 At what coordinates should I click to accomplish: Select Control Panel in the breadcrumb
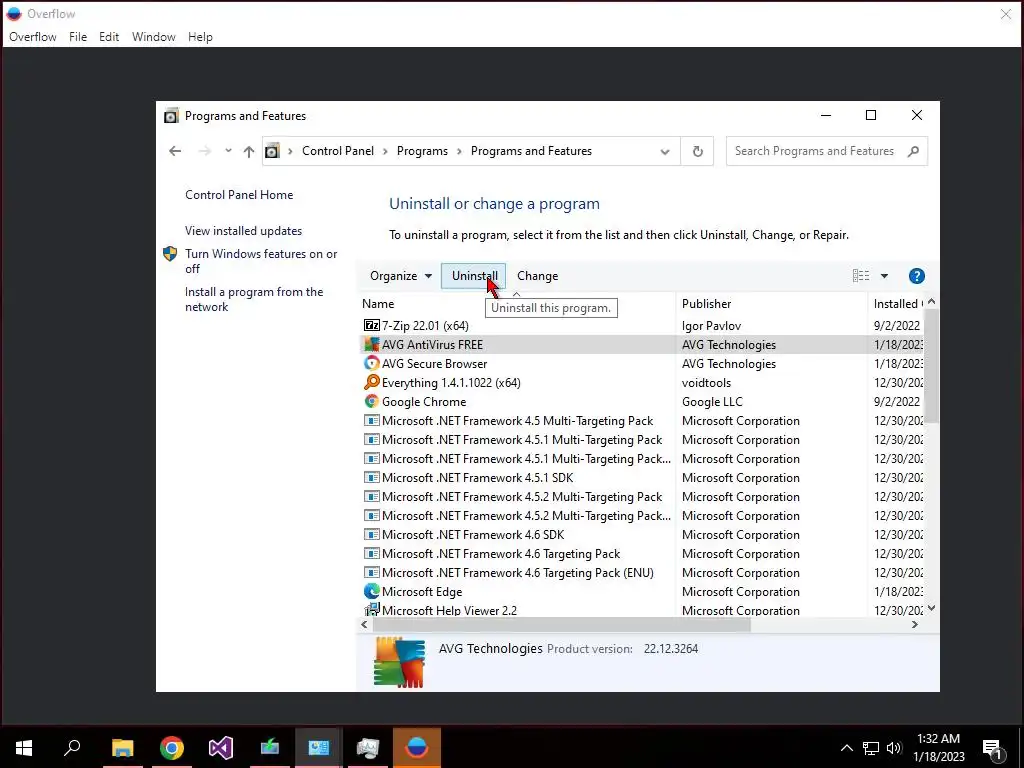coord(338,151)
